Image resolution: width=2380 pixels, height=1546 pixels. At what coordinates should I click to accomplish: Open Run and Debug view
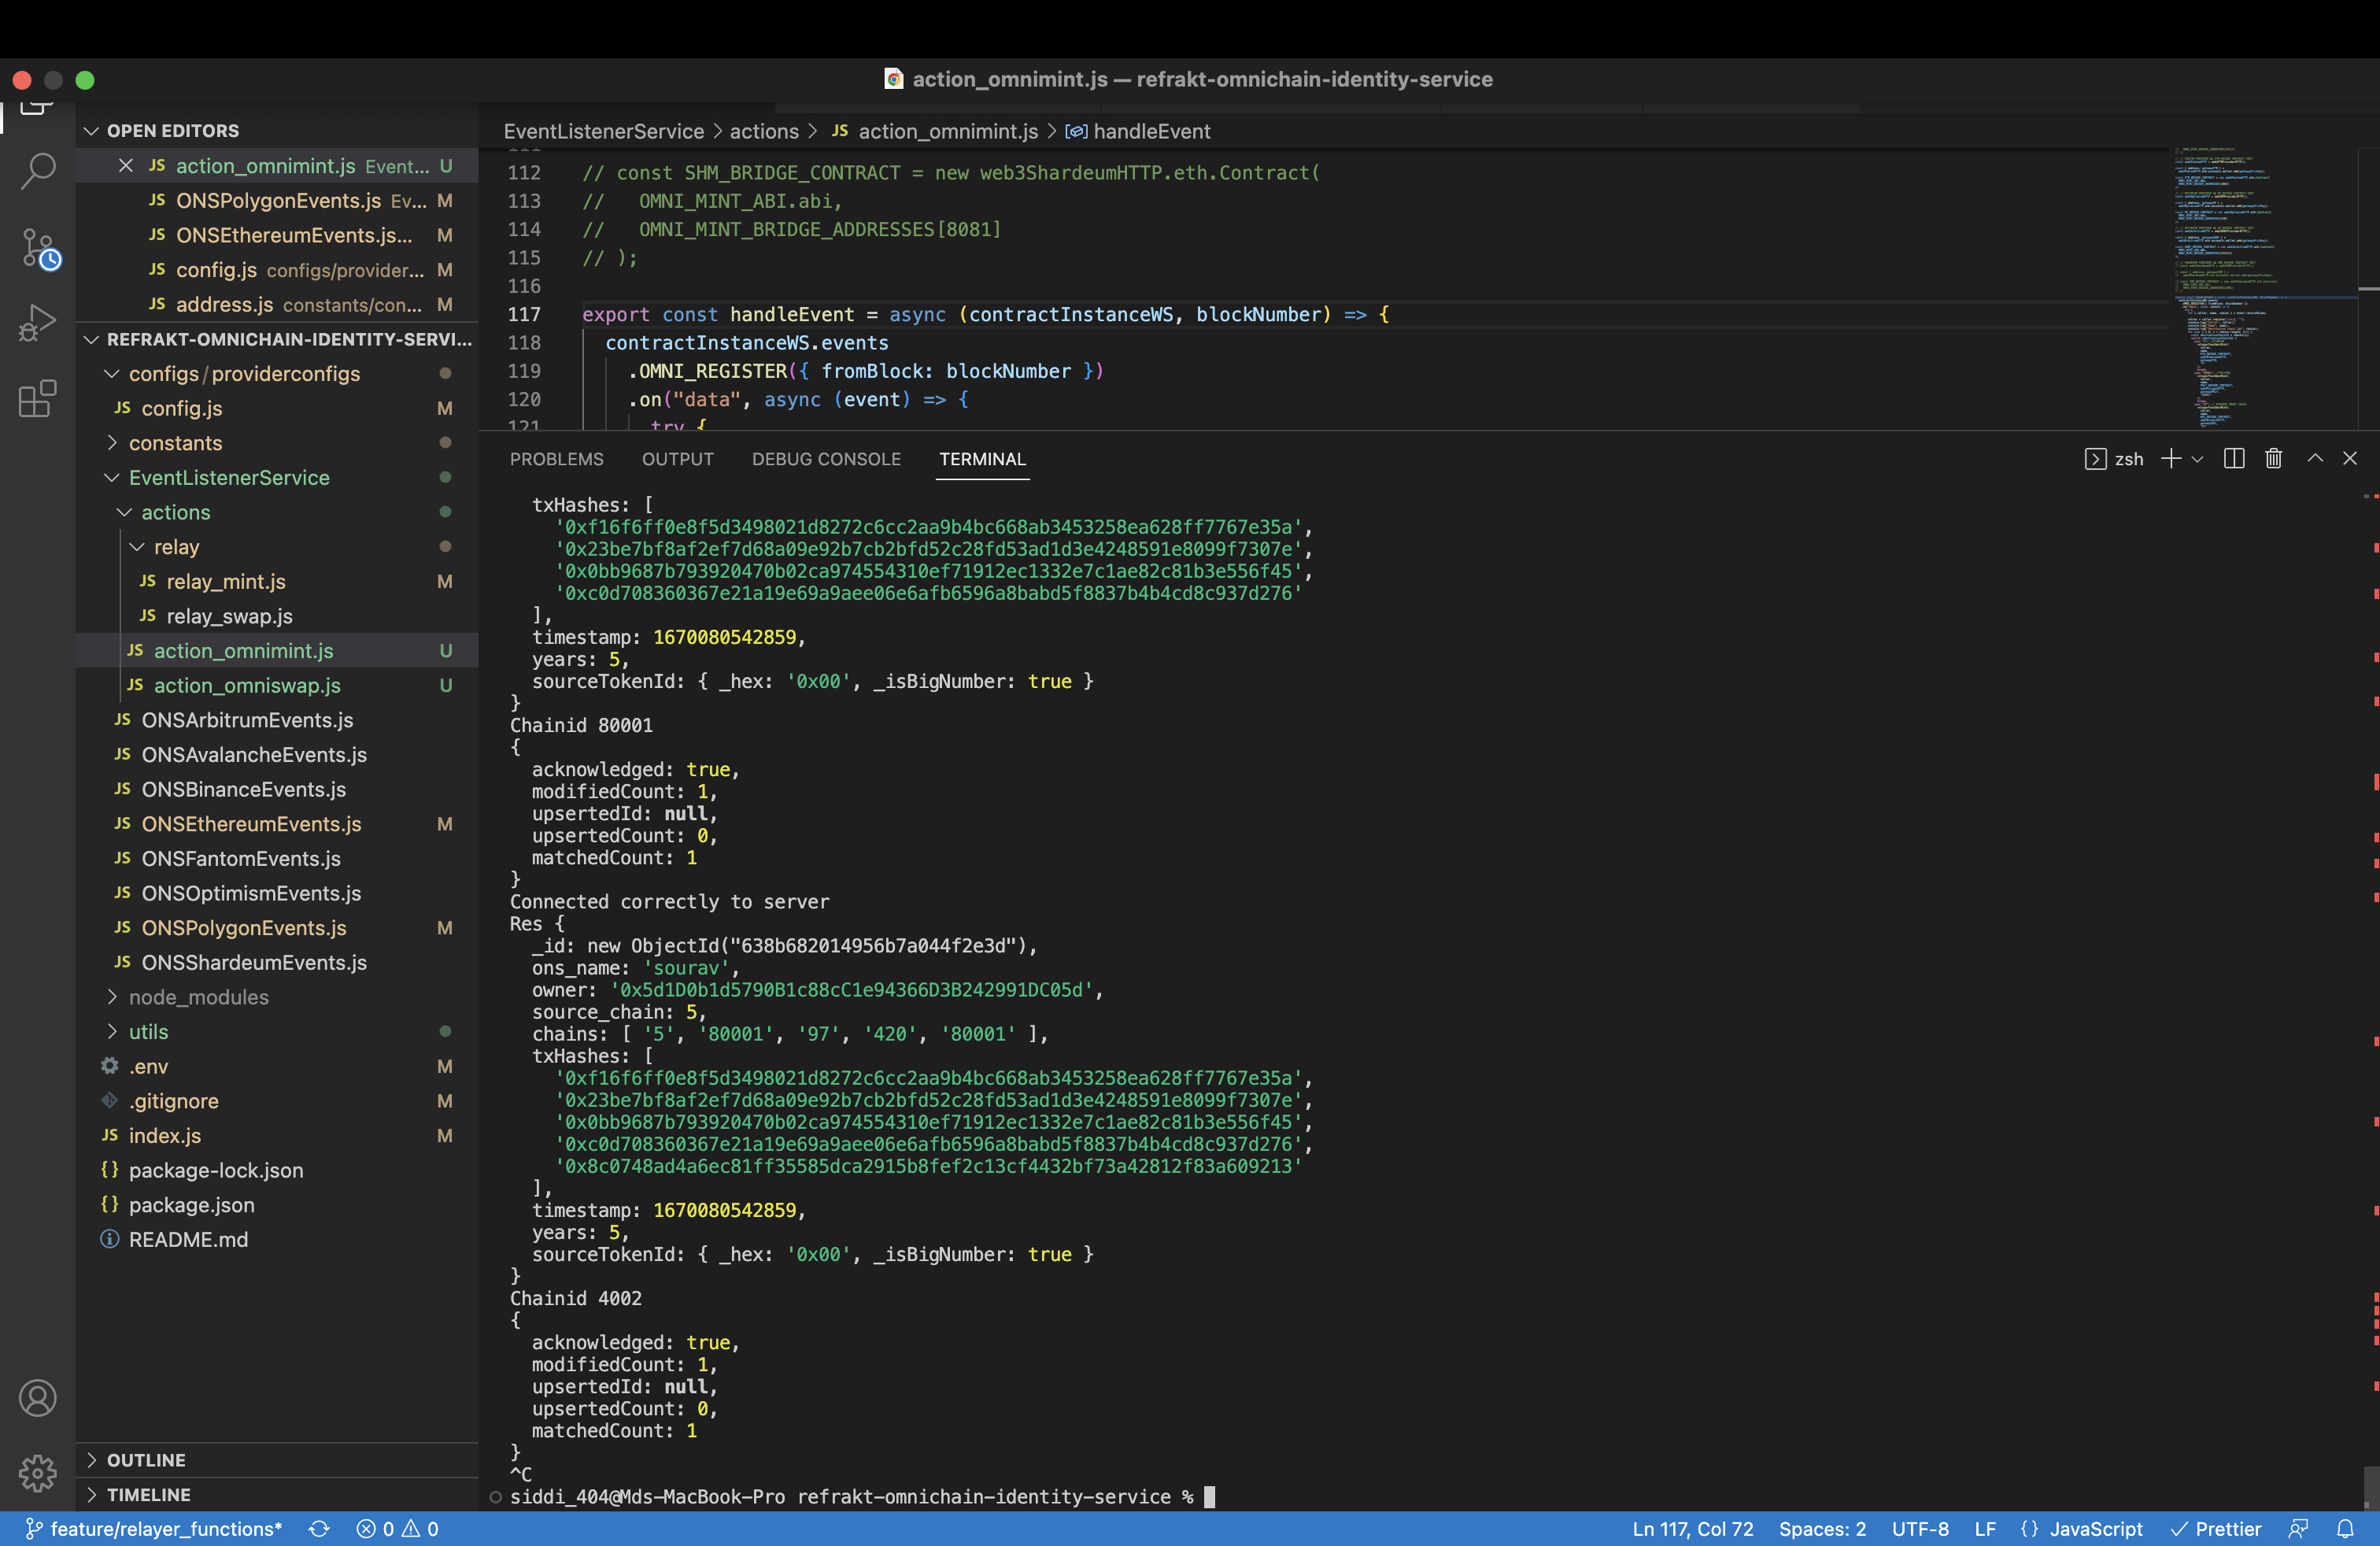pos(38,323)
